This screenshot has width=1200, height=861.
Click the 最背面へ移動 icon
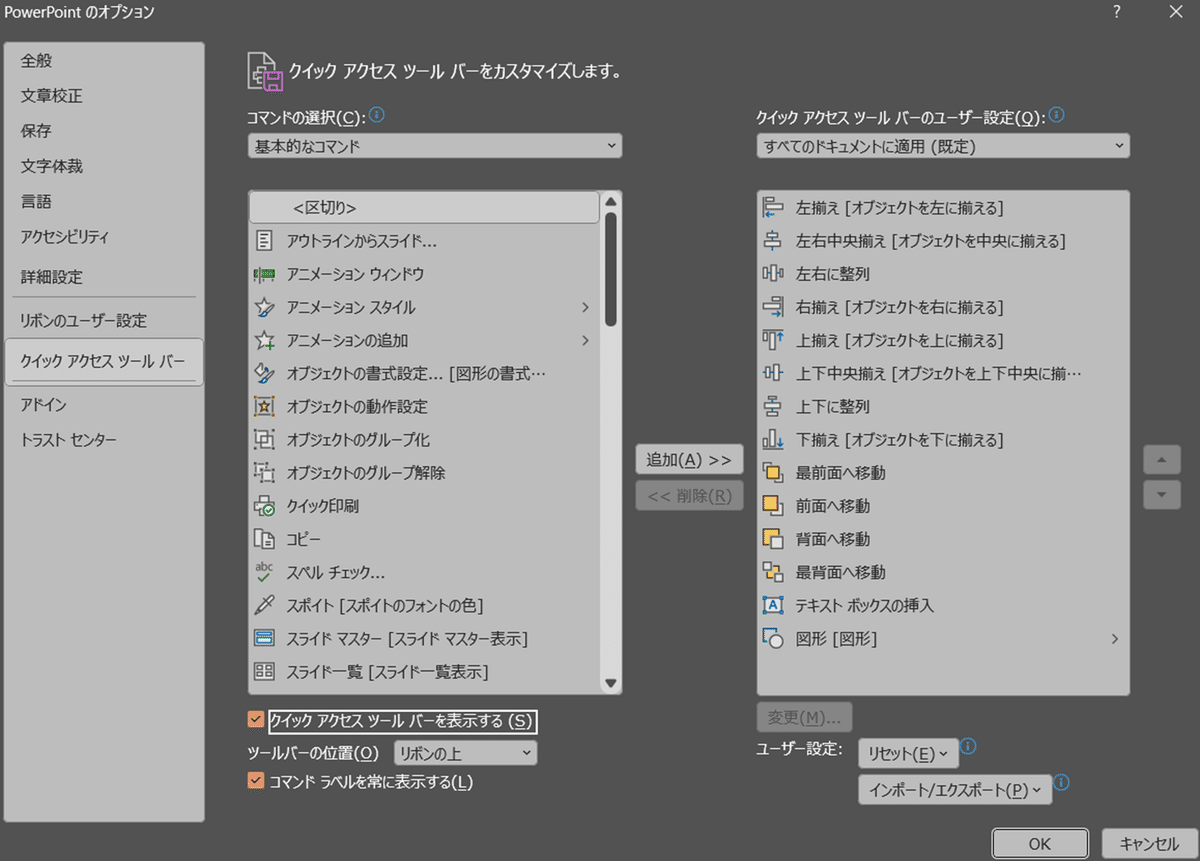773,572
